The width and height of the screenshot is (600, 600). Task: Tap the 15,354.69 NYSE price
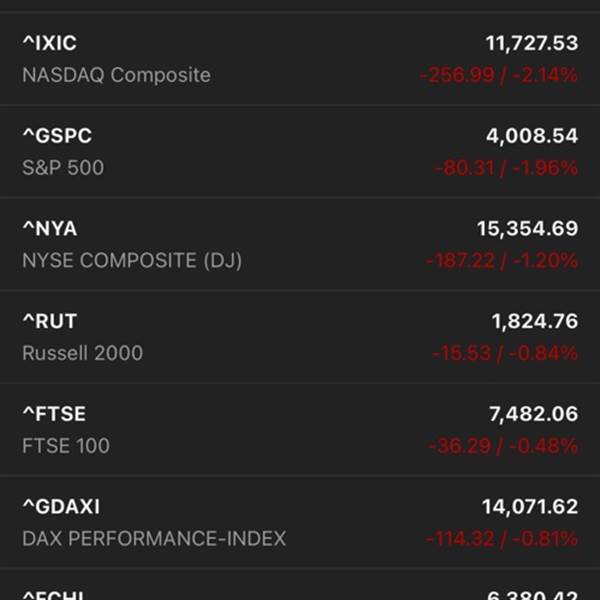point(527,228)
